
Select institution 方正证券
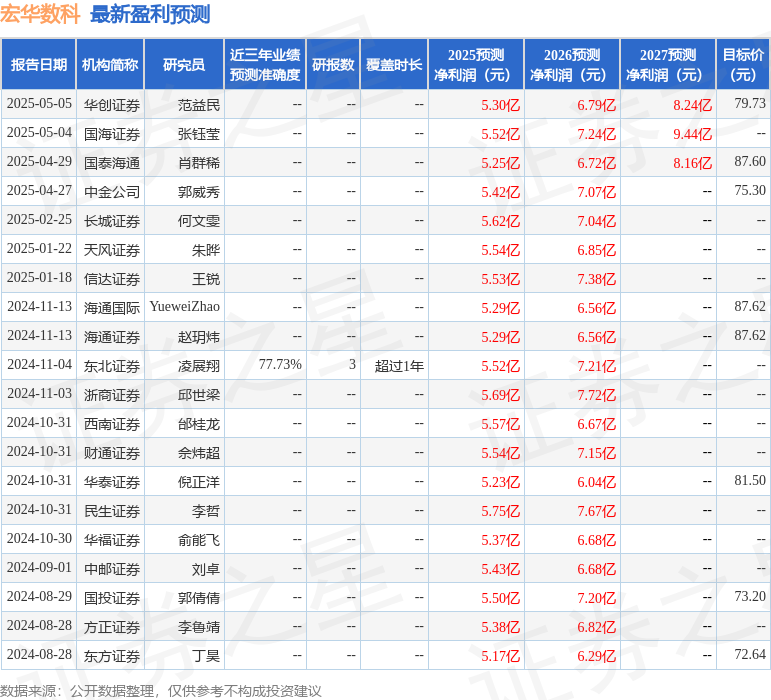tap(112, 627)
